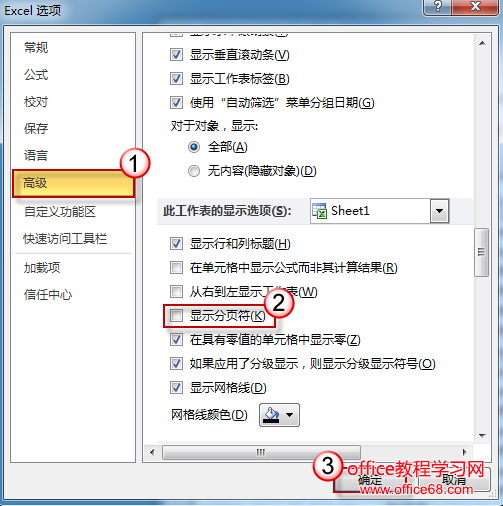This screenshot has width=503, height=506.
Task: Select the 无内容(隐藏对象) radio button
Action: tap(194, 171)
